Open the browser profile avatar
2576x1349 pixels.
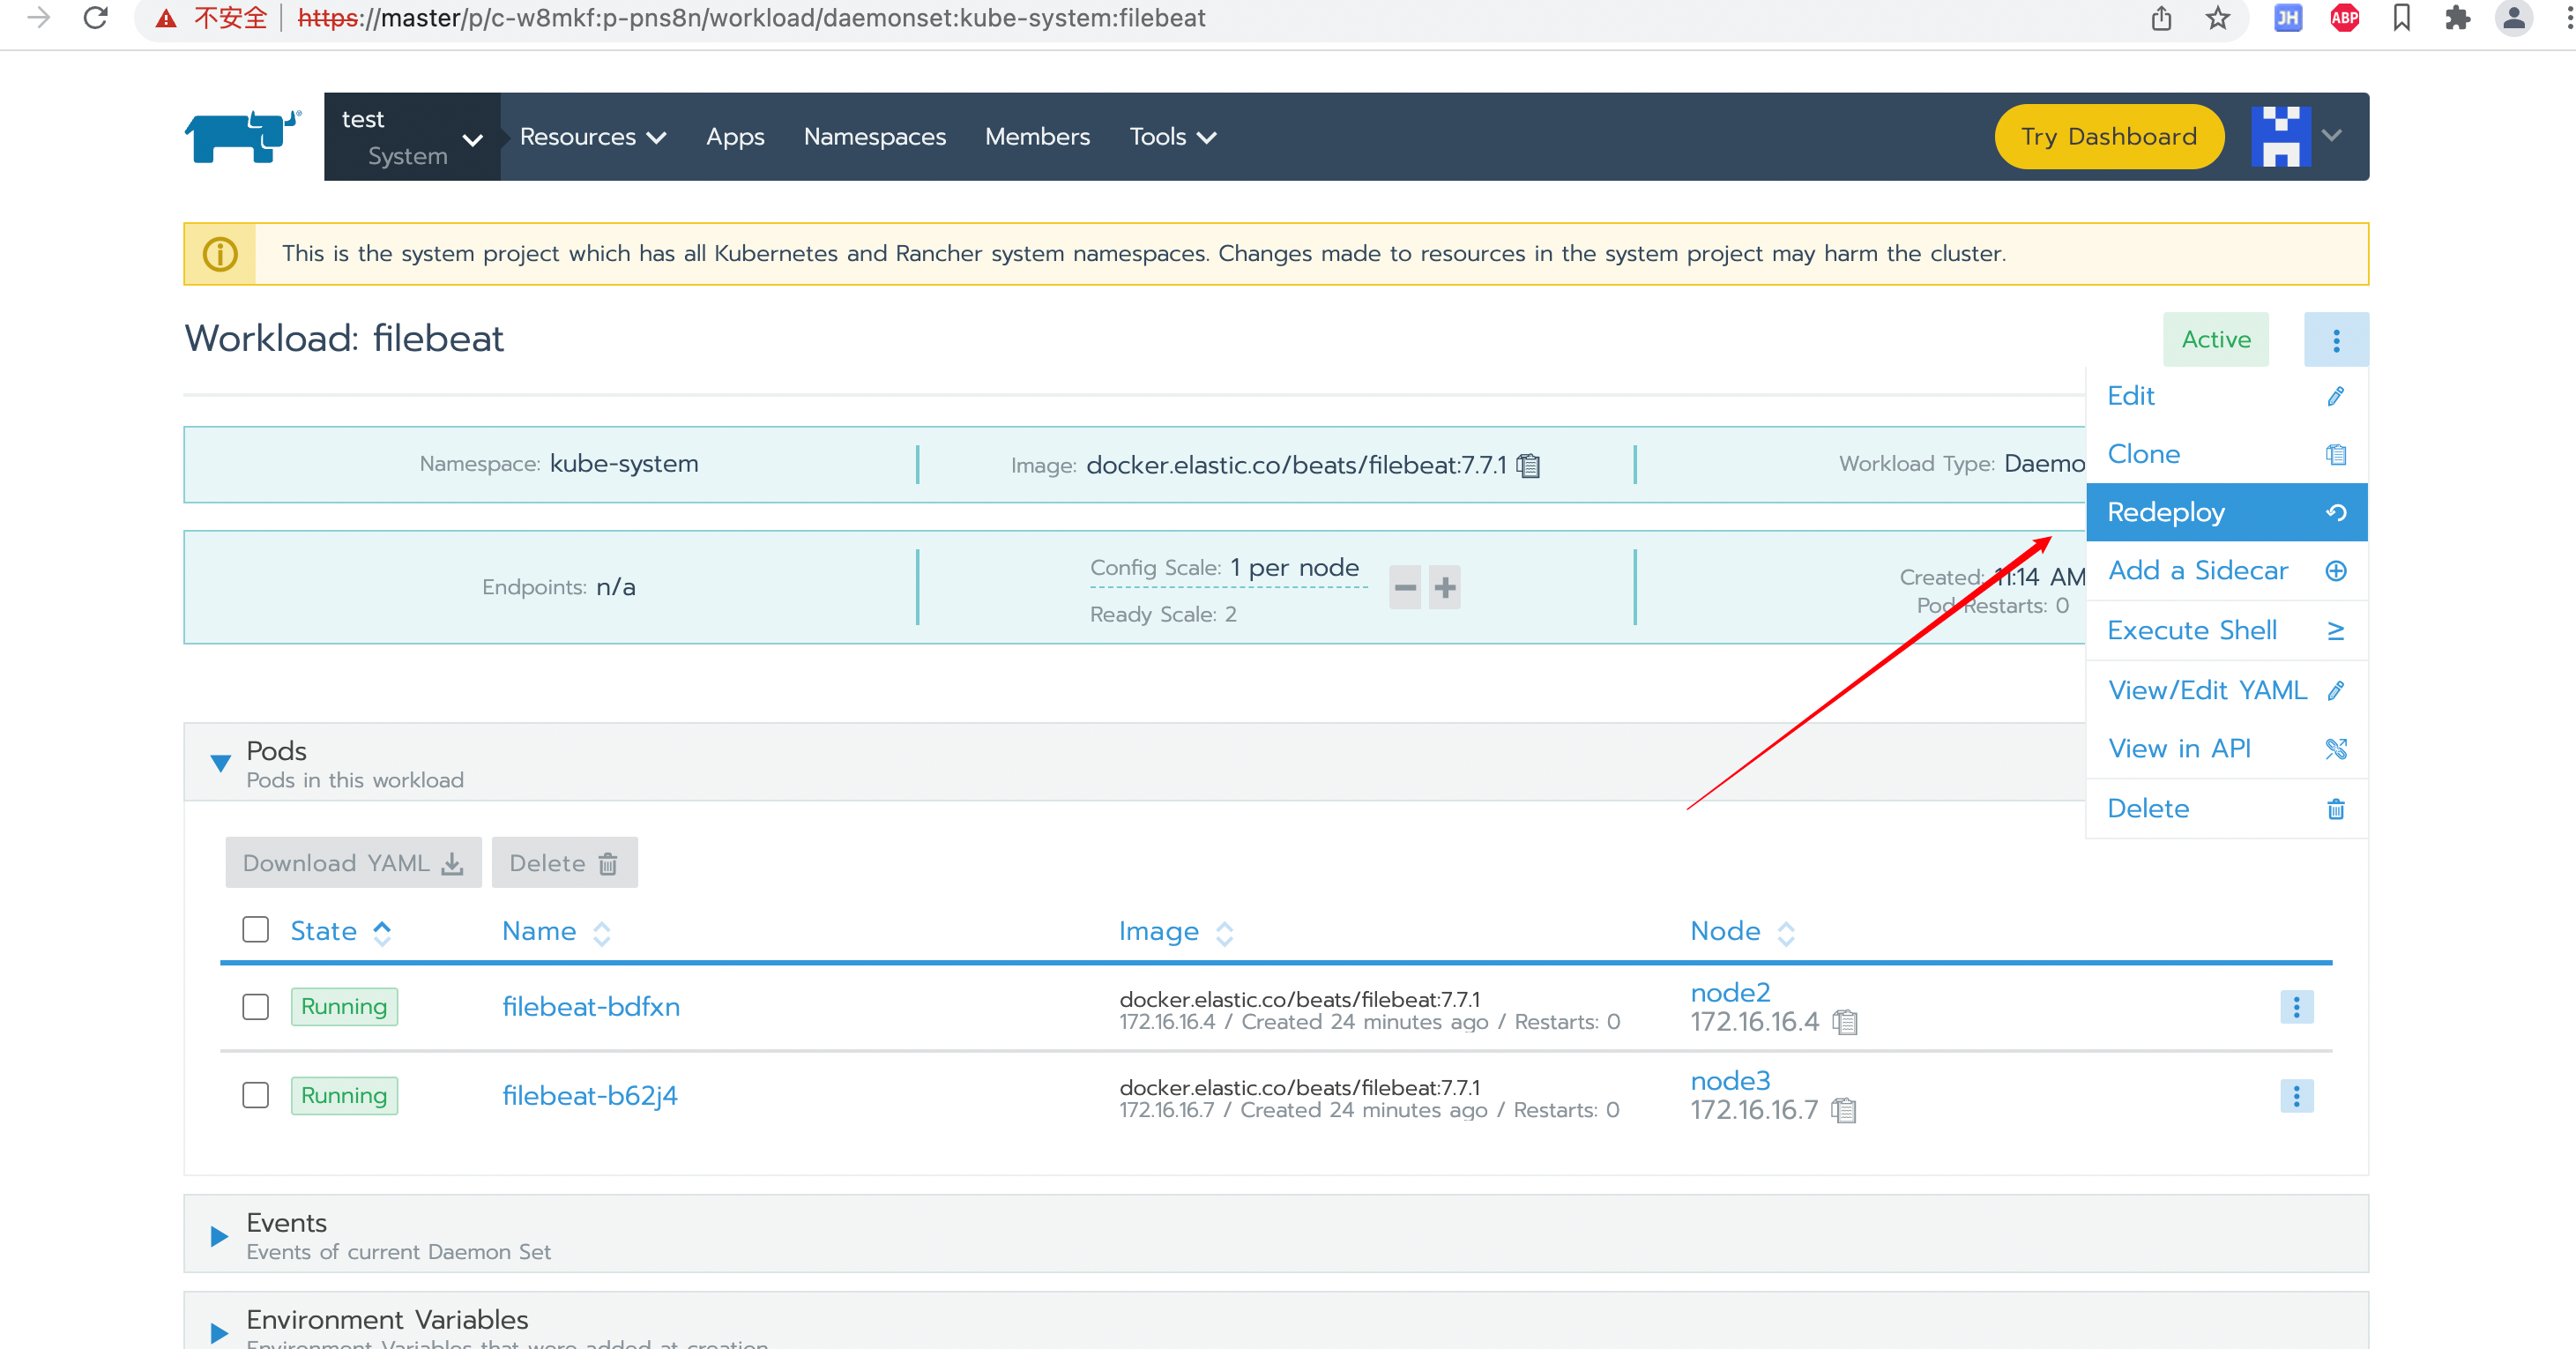(x=2513, y=18)
